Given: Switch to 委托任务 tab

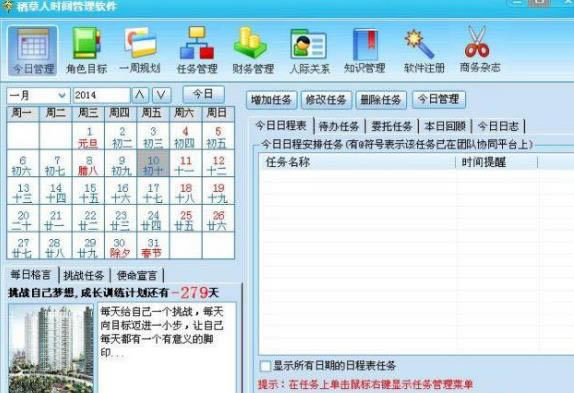Looking at the screenshot, I should 392,127.
